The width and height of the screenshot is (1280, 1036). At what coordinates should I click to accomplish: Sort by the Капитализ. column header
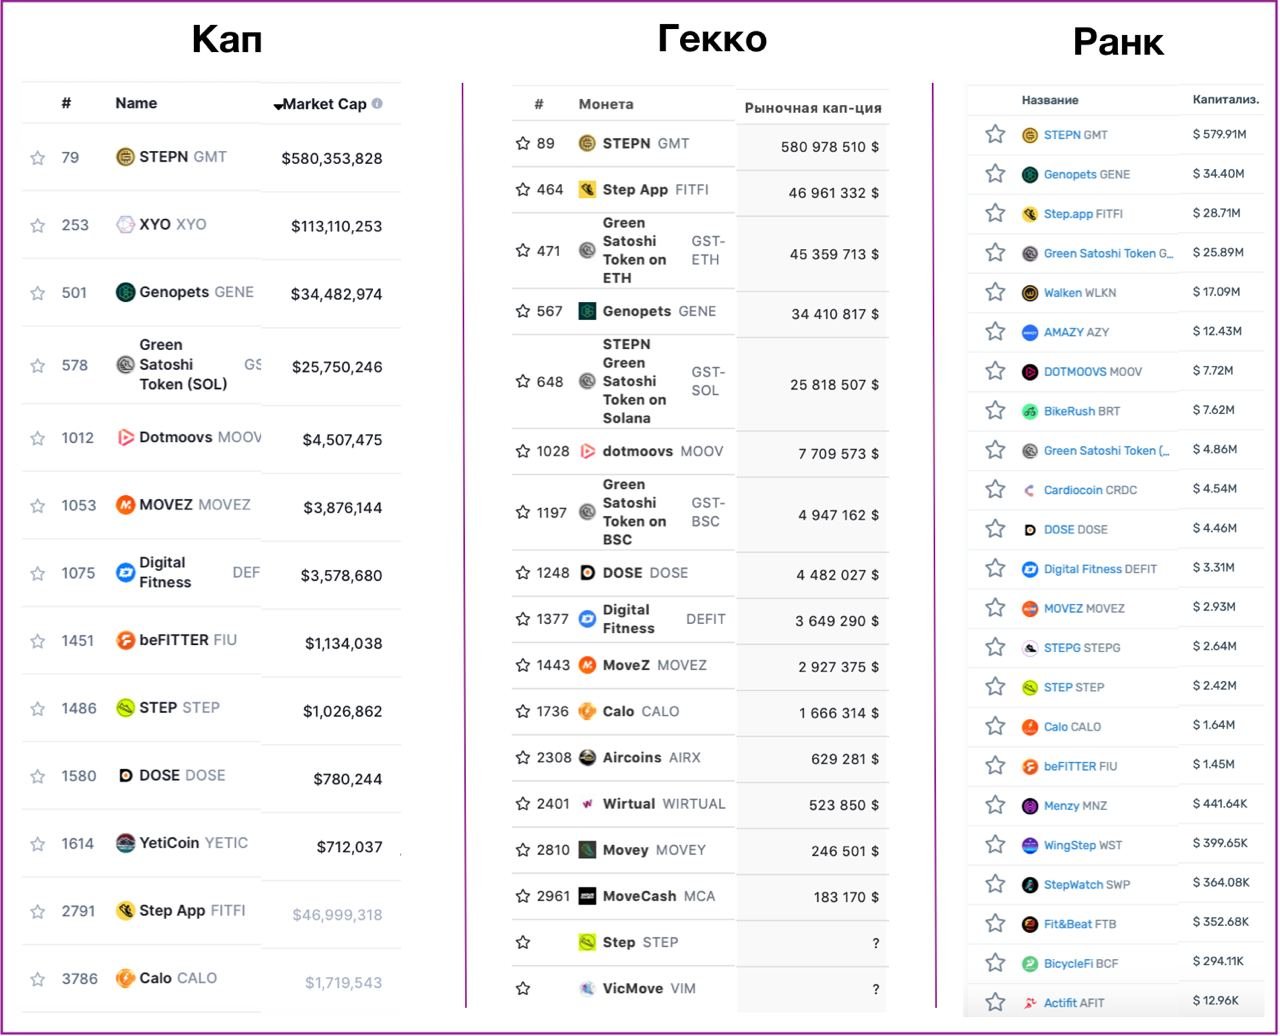pyautogui.click(x=1225, y=100)
